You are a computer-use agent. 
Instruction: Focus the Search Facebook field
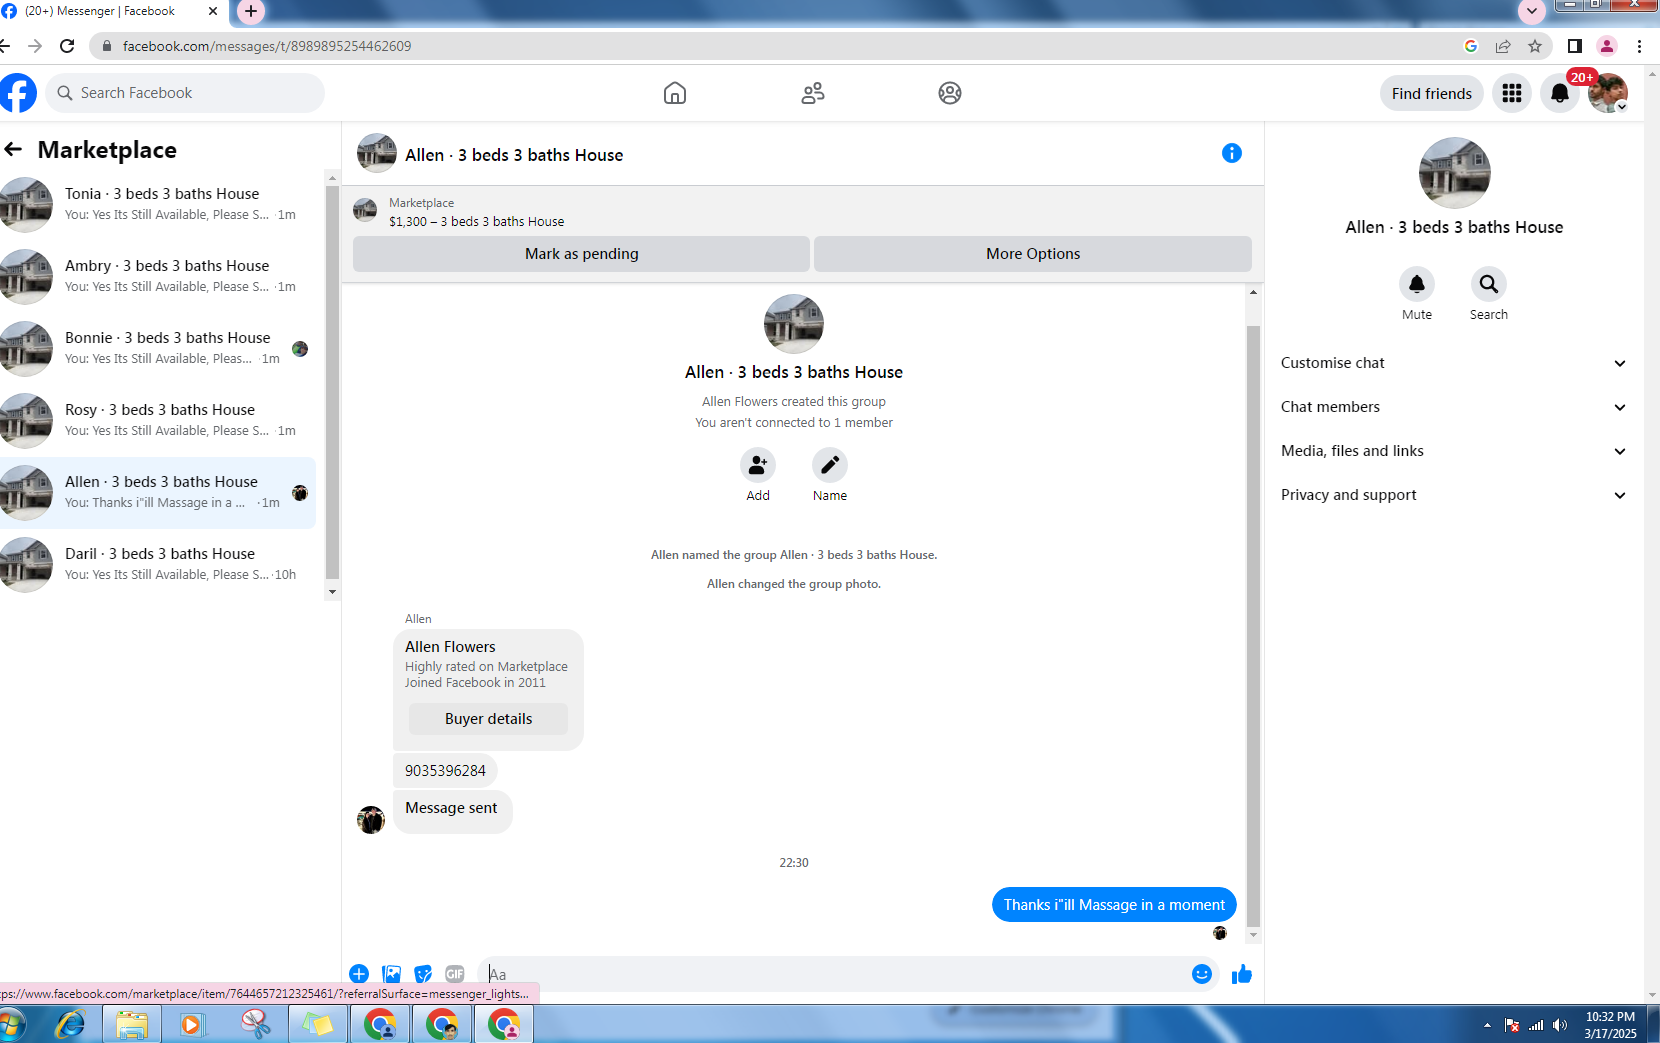(x=185, y=93)
